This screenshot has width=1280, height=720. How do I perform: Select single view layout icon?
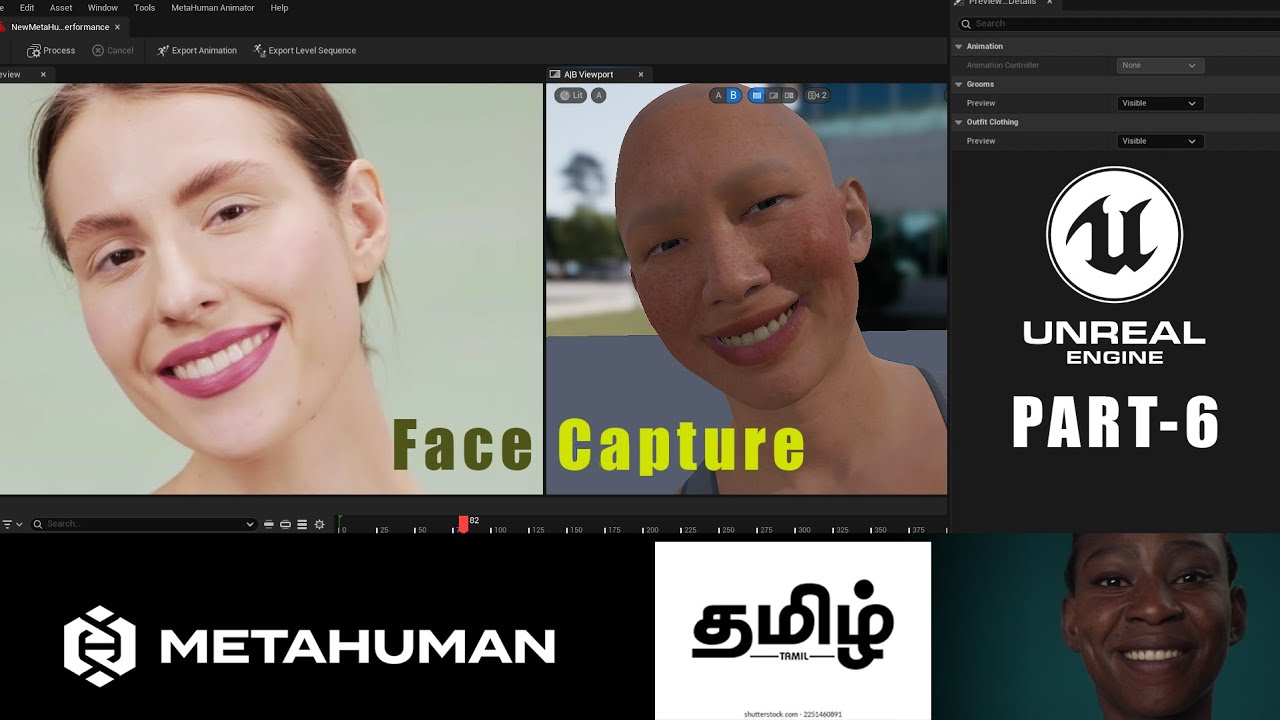[x=757, y=95]
